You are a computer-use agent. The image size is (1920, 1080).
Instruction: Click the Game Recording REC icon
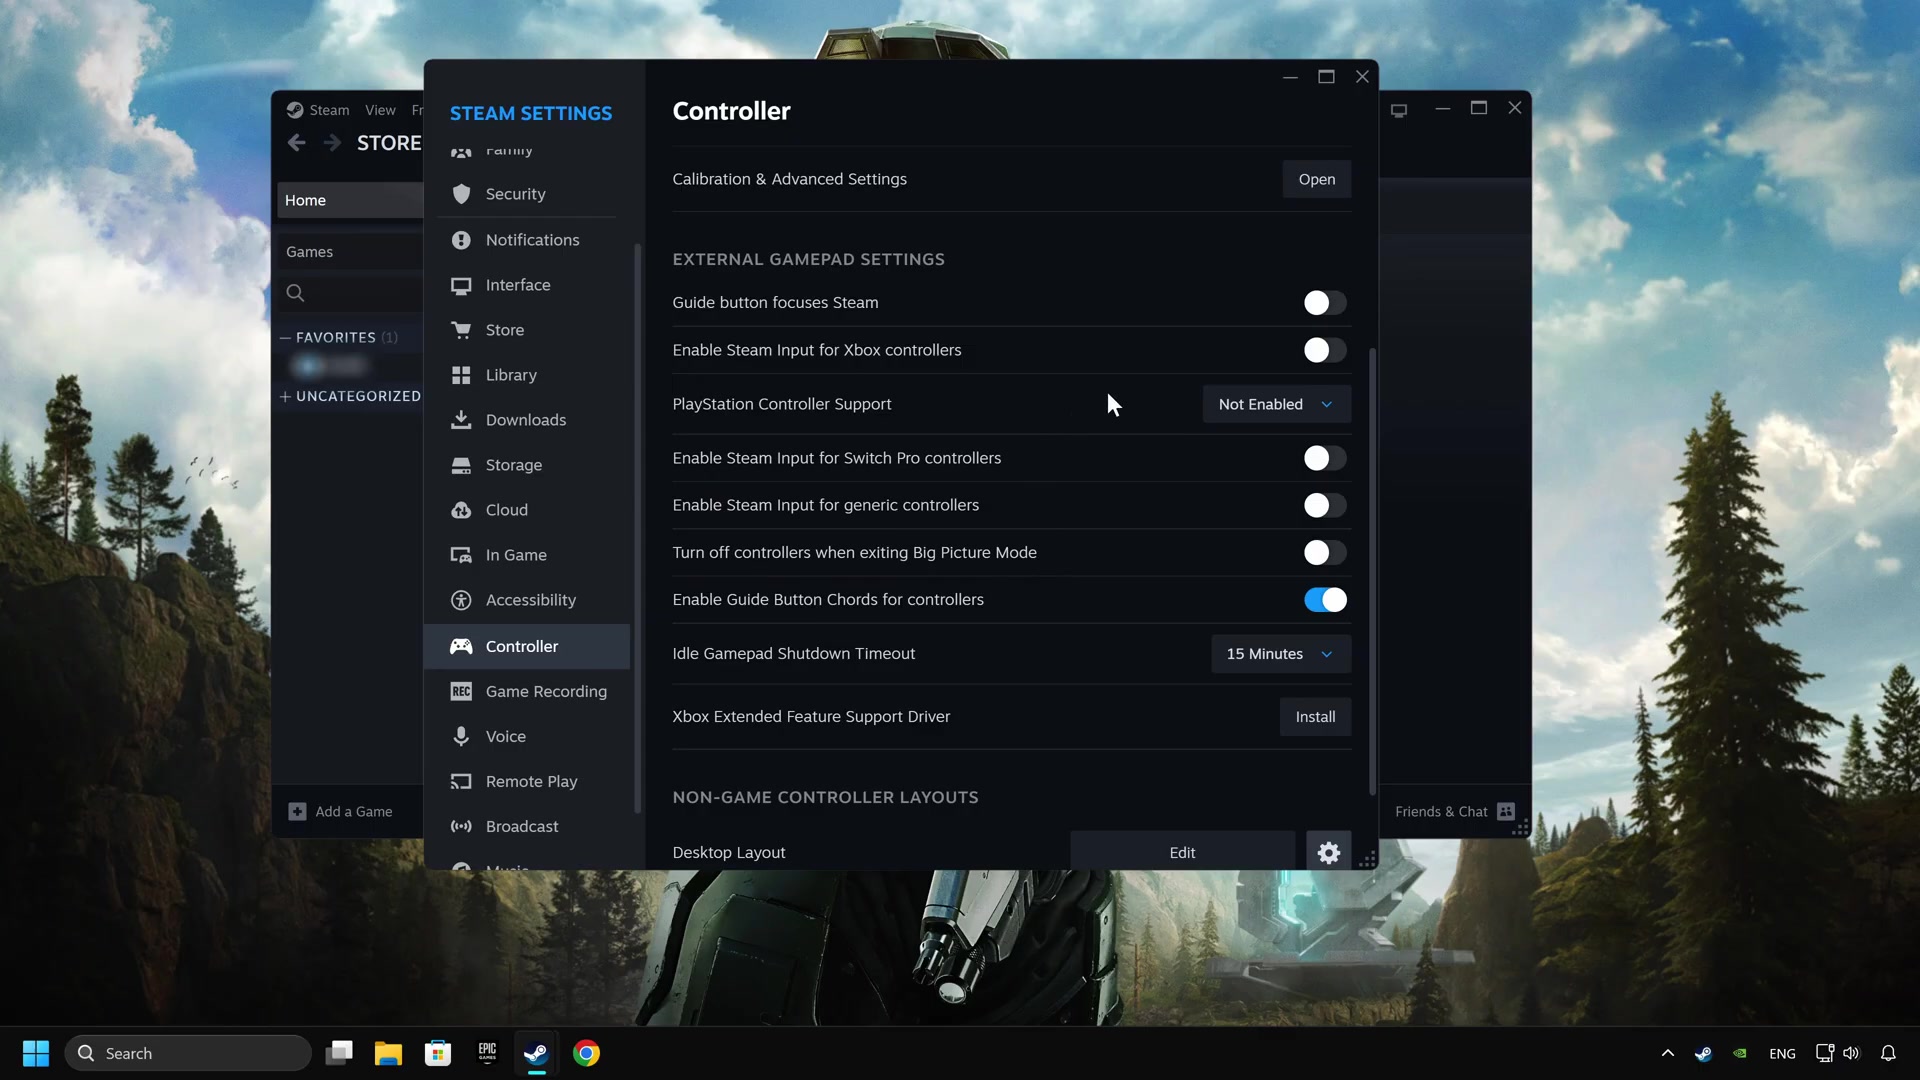click(461, 691)
